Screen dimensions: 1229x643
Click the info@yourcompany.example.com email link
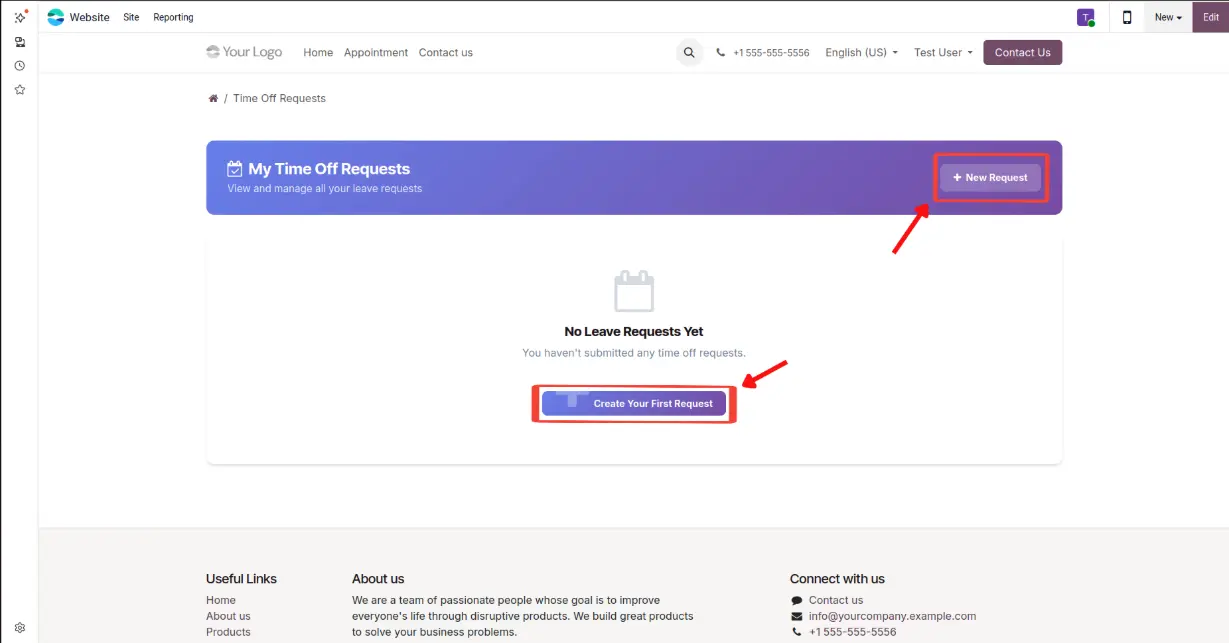point(892,616)
